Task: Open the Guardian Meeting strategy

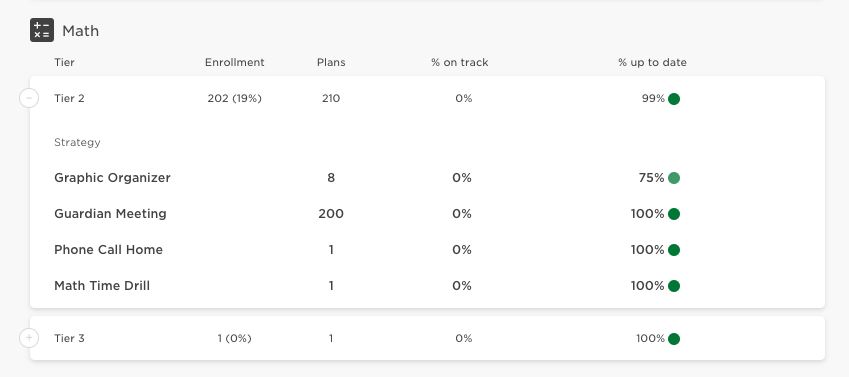Action: [x=110, y=213]
